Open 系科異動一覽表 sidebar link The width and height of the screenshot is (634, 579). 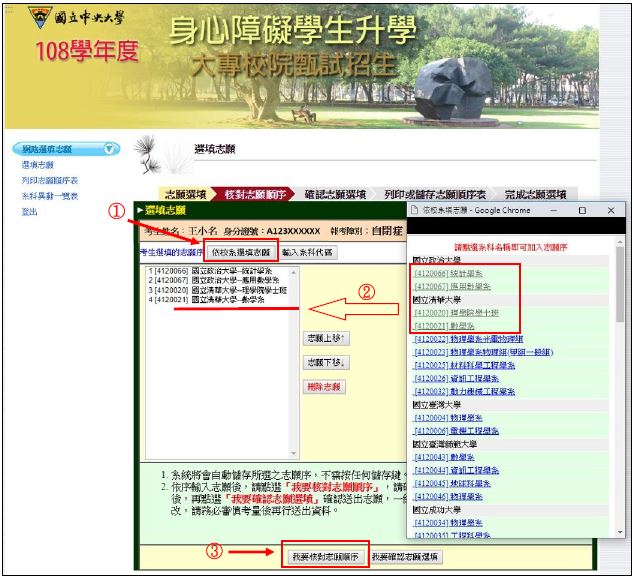point(50,196)
